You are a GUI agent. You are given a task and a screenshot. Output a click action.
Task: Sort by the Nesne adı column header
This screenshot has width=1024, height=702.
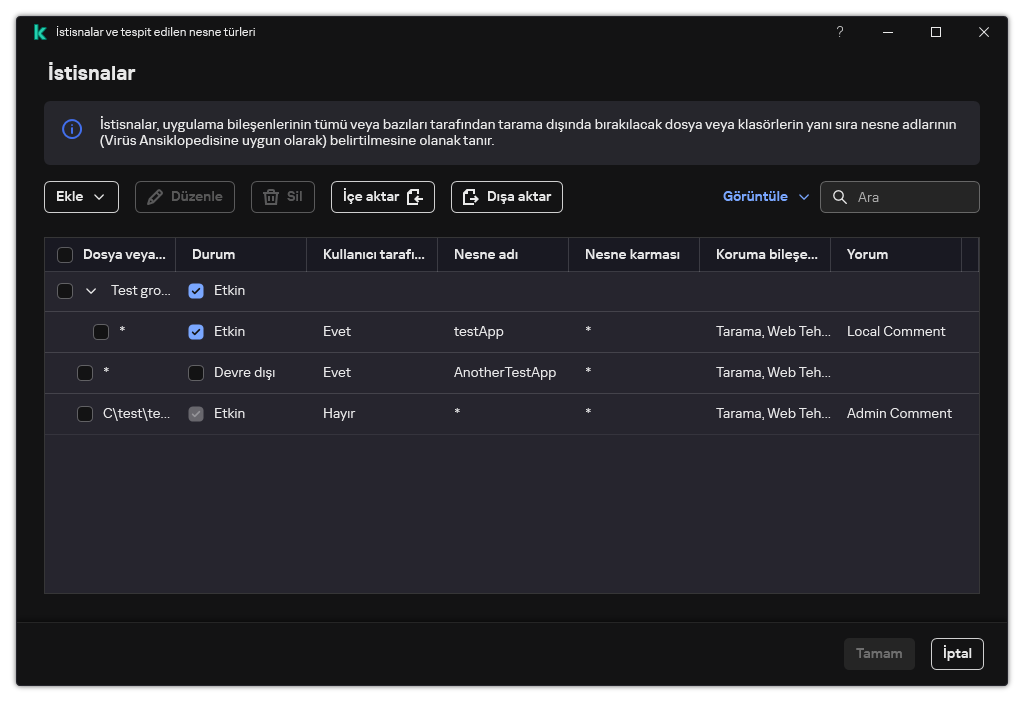[486, 255]
